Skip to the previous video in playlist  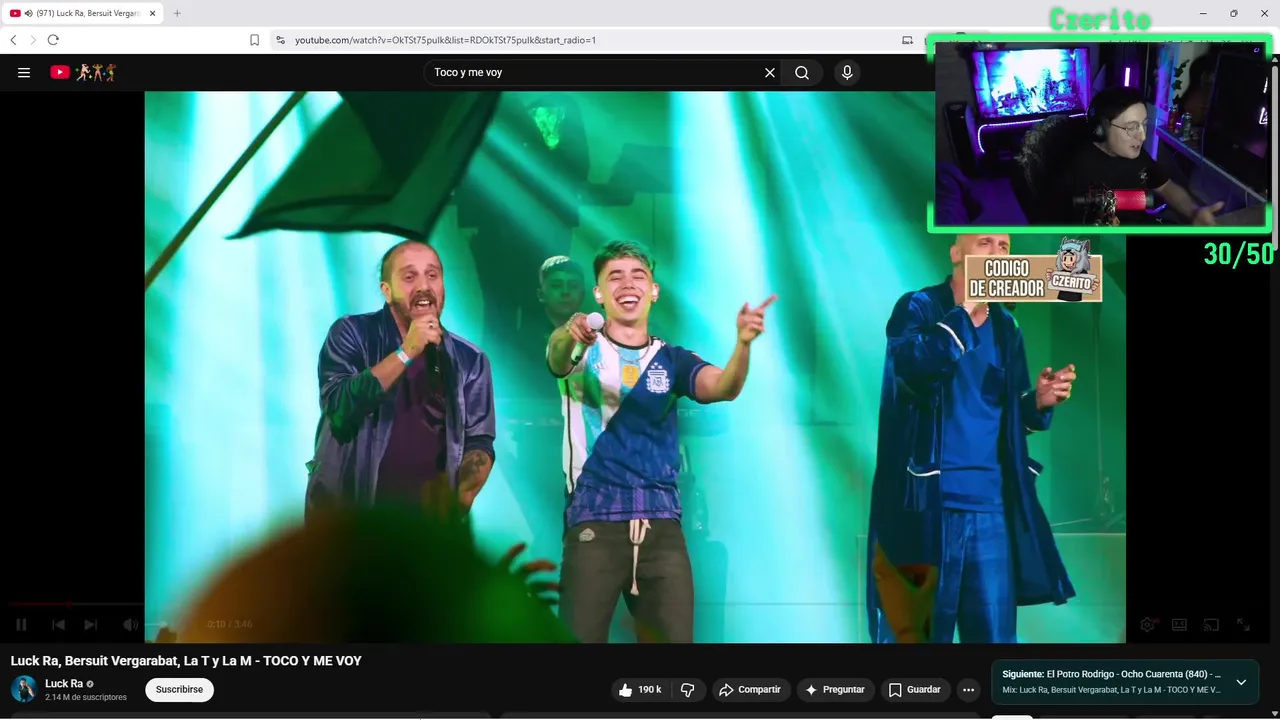click(x=58, y=624)
